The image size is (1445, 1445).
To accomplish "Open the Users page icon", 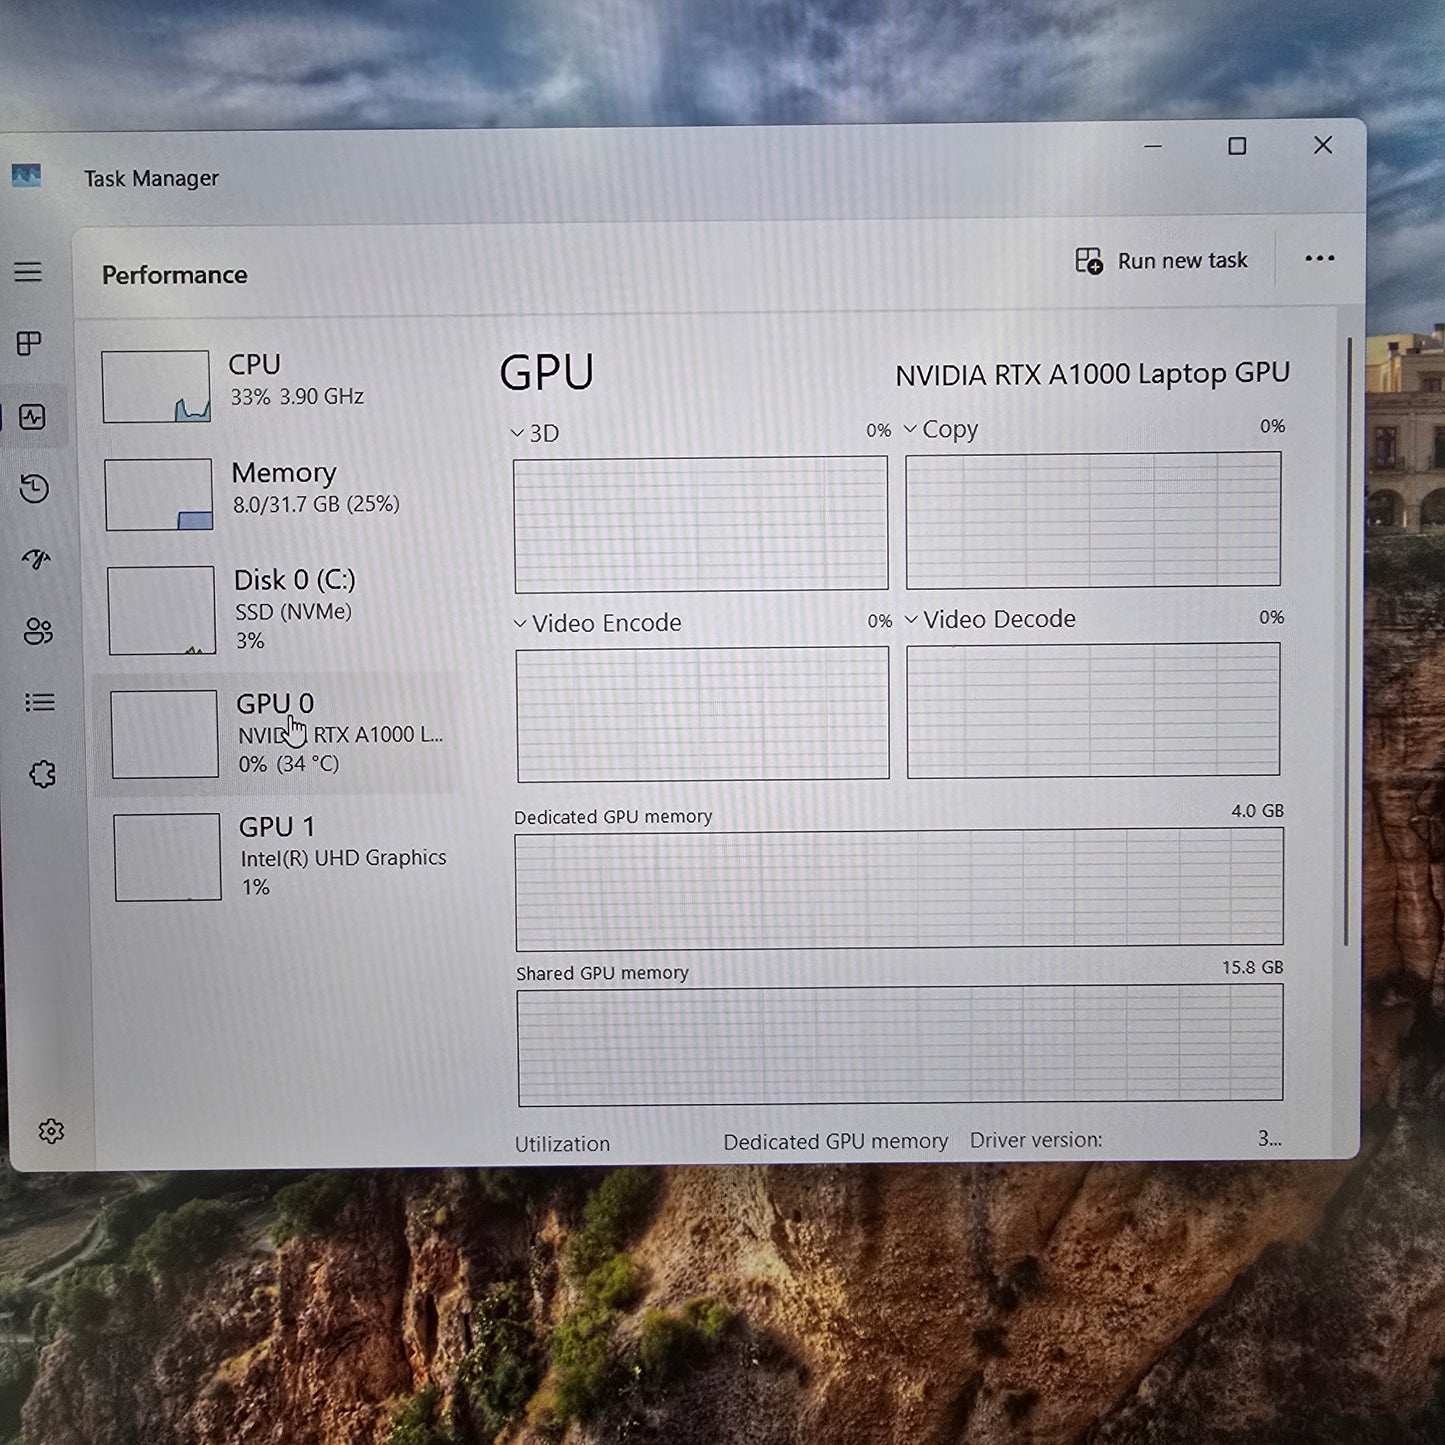I will [38, 631].
